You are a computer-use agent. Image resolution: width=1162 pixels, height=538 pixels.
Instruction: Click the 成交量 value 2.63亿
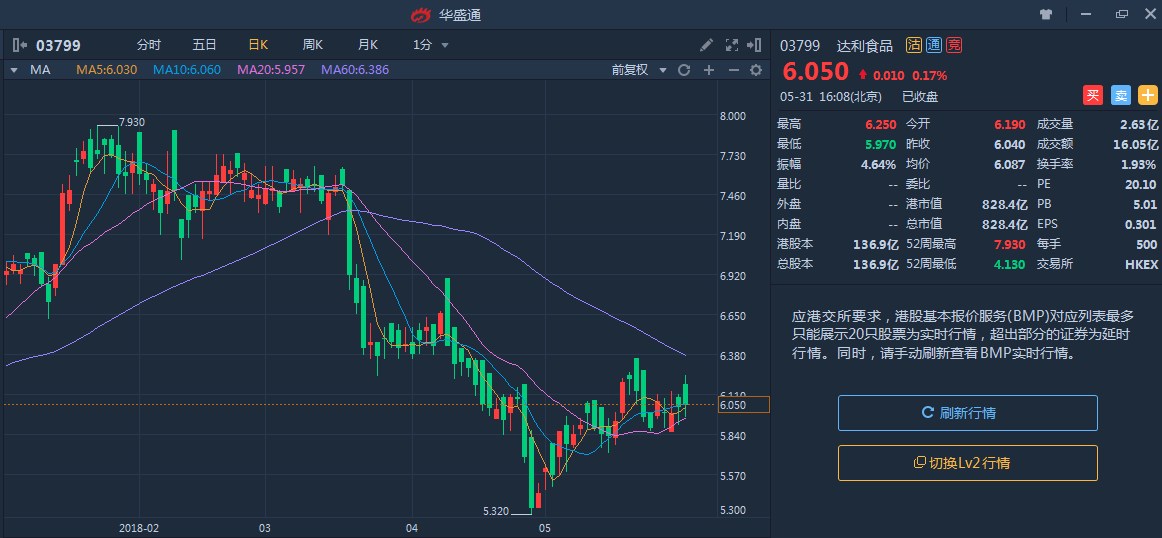click(x=1138, y=124)
